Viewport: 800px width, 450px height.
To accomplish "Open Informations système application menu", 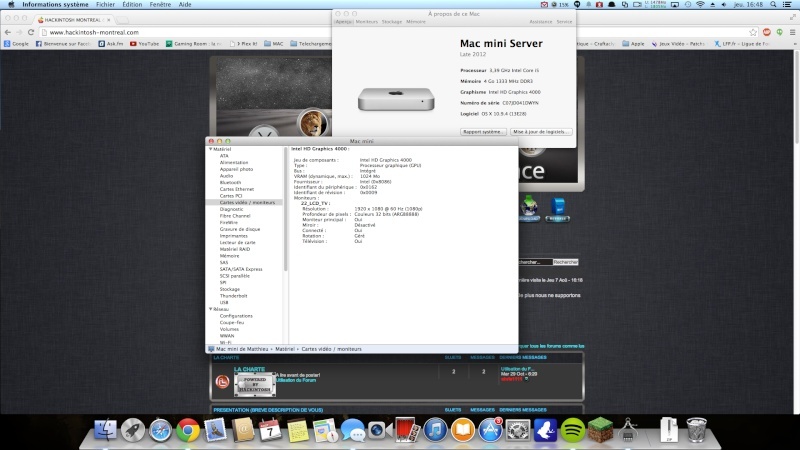I will pyautogui.click(x=55, y=5).
